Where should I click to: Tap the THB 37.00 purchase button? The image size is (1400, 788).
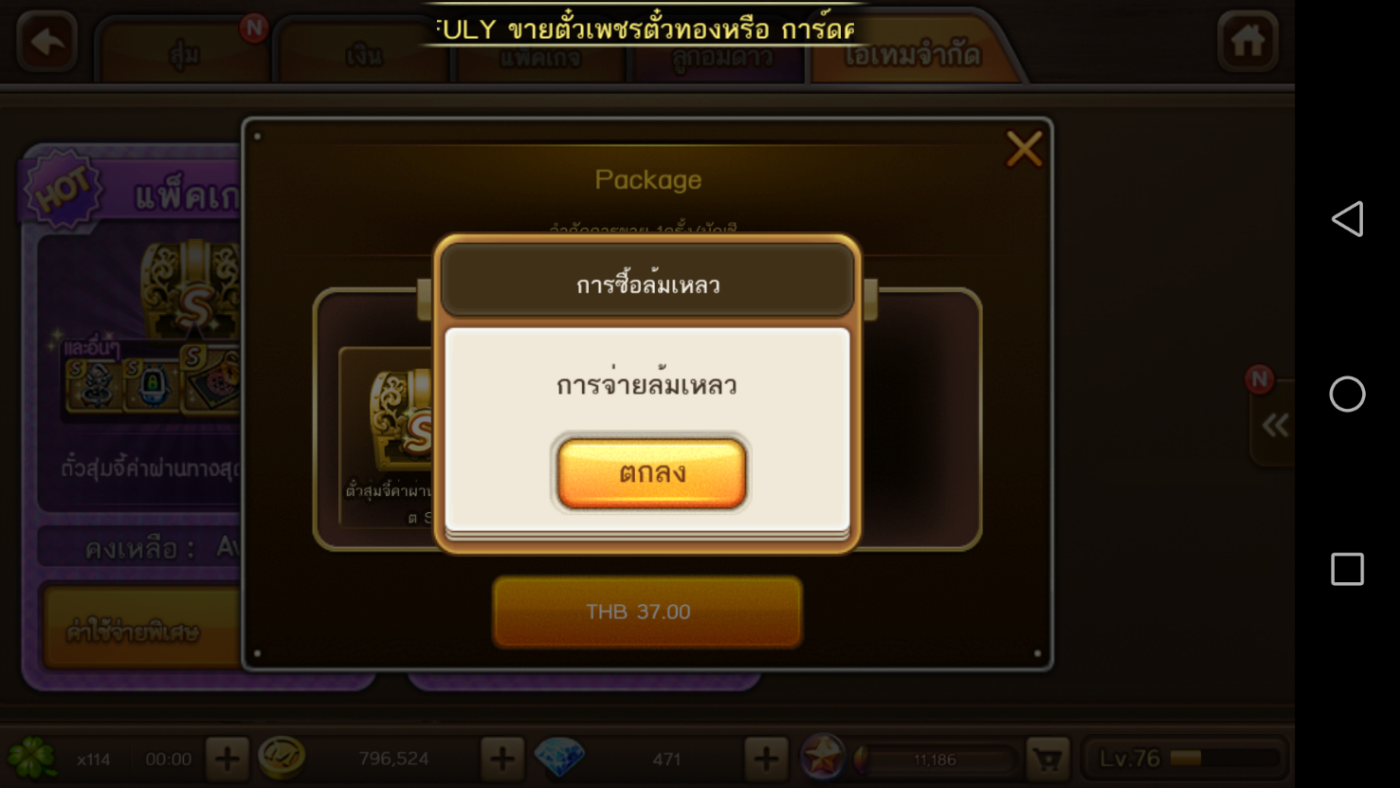pos(647,611)
